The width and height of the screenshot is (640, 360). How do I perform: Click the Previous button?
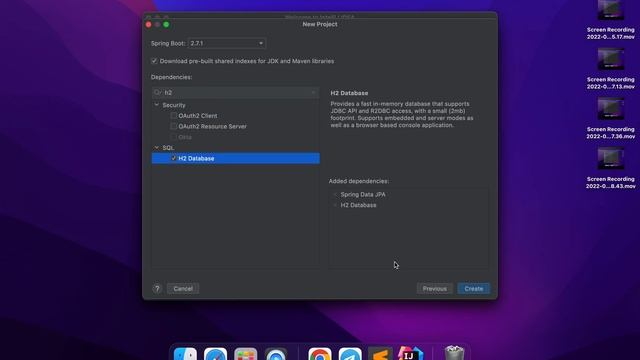pos(435,289)
